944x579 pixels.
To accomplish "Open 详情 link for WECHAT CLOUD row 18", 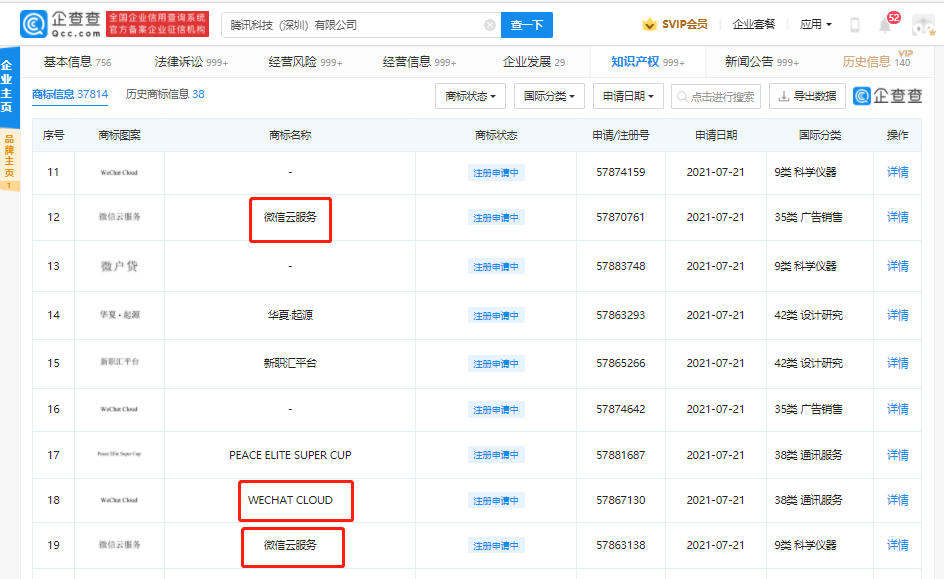I will click(x=897, y=500).
